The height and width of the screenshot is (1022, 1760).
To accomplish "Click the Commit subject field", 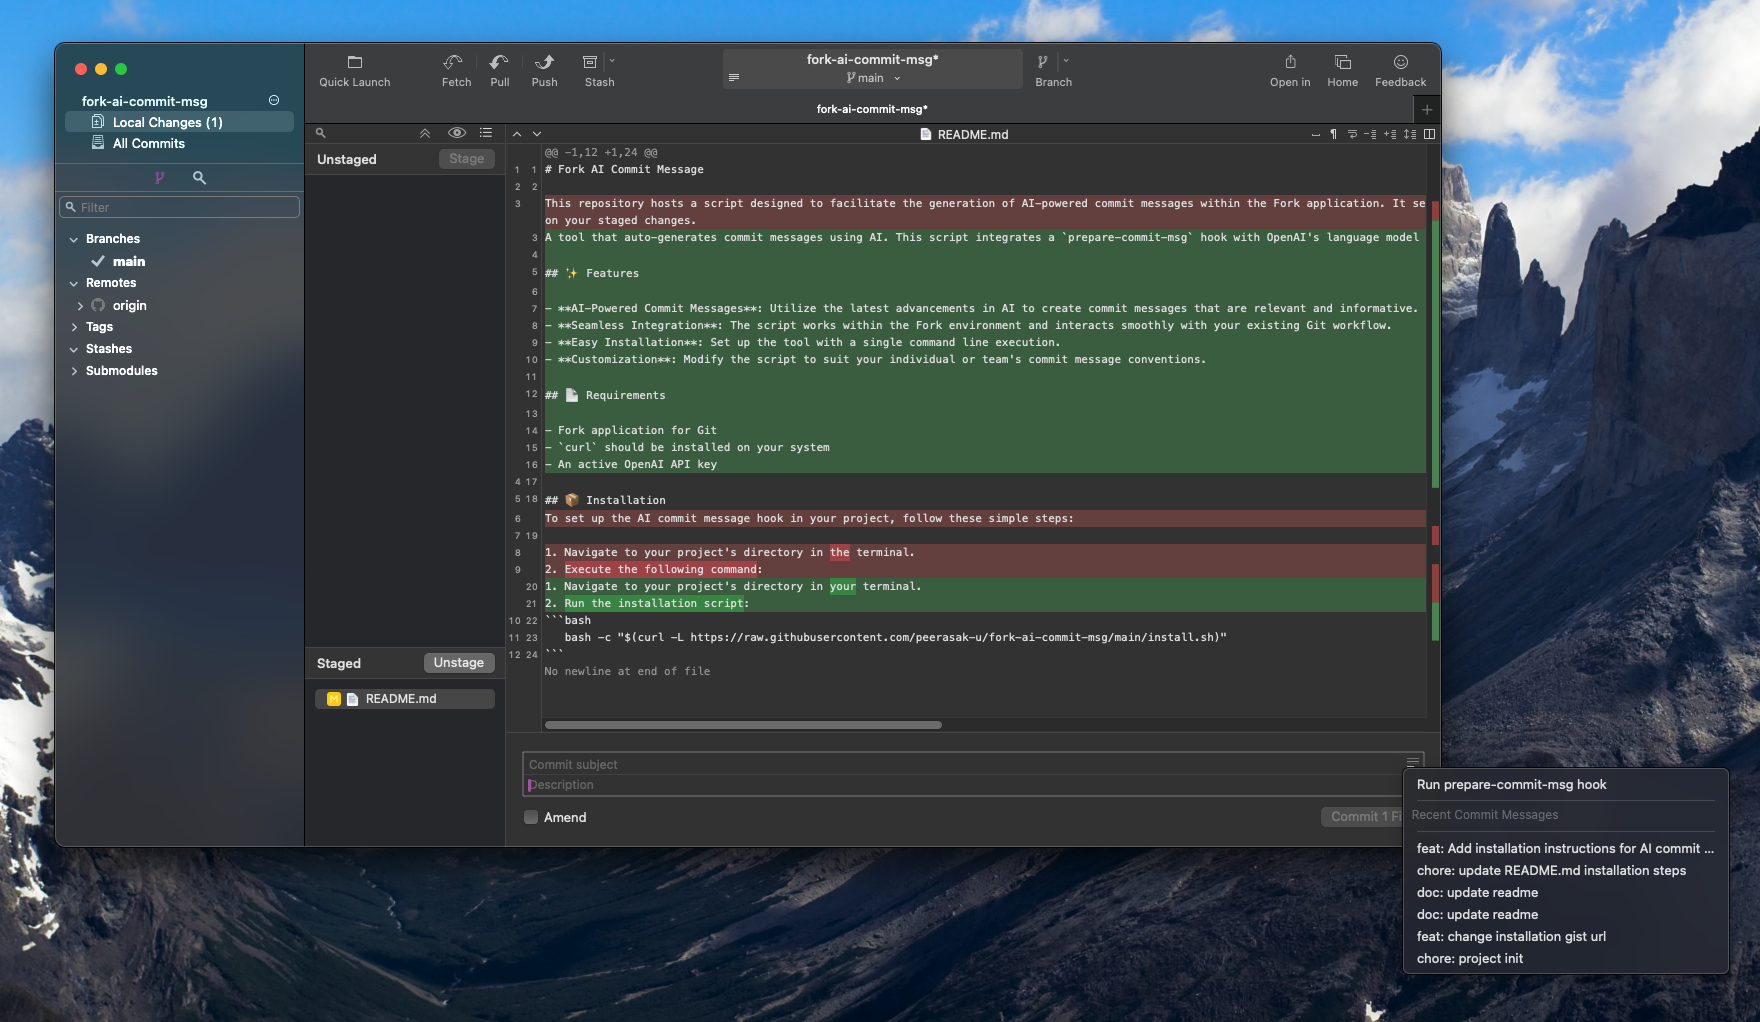I will coord(964,764).
